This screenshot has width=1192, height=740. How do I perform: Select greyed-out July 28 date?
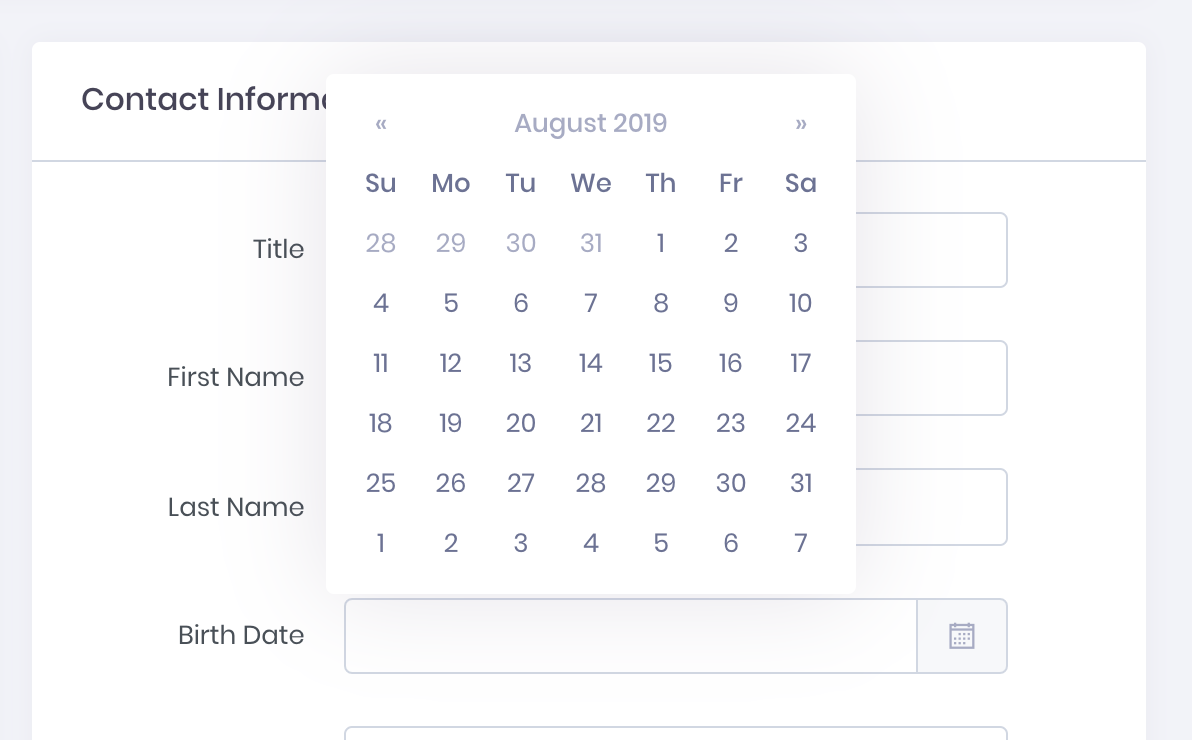(x=381, y=243)
